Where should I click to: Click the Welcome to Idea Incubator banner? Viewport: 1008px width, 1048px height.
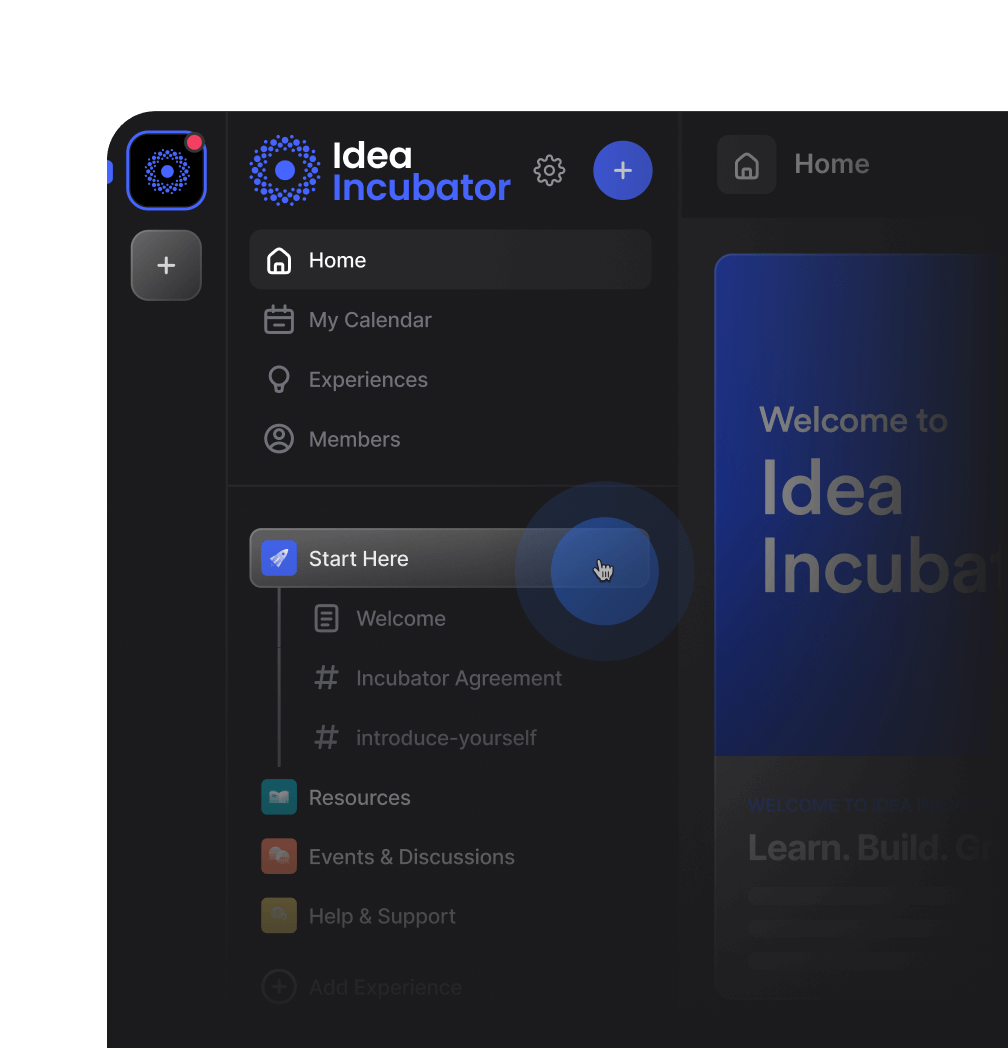point(861,505)
